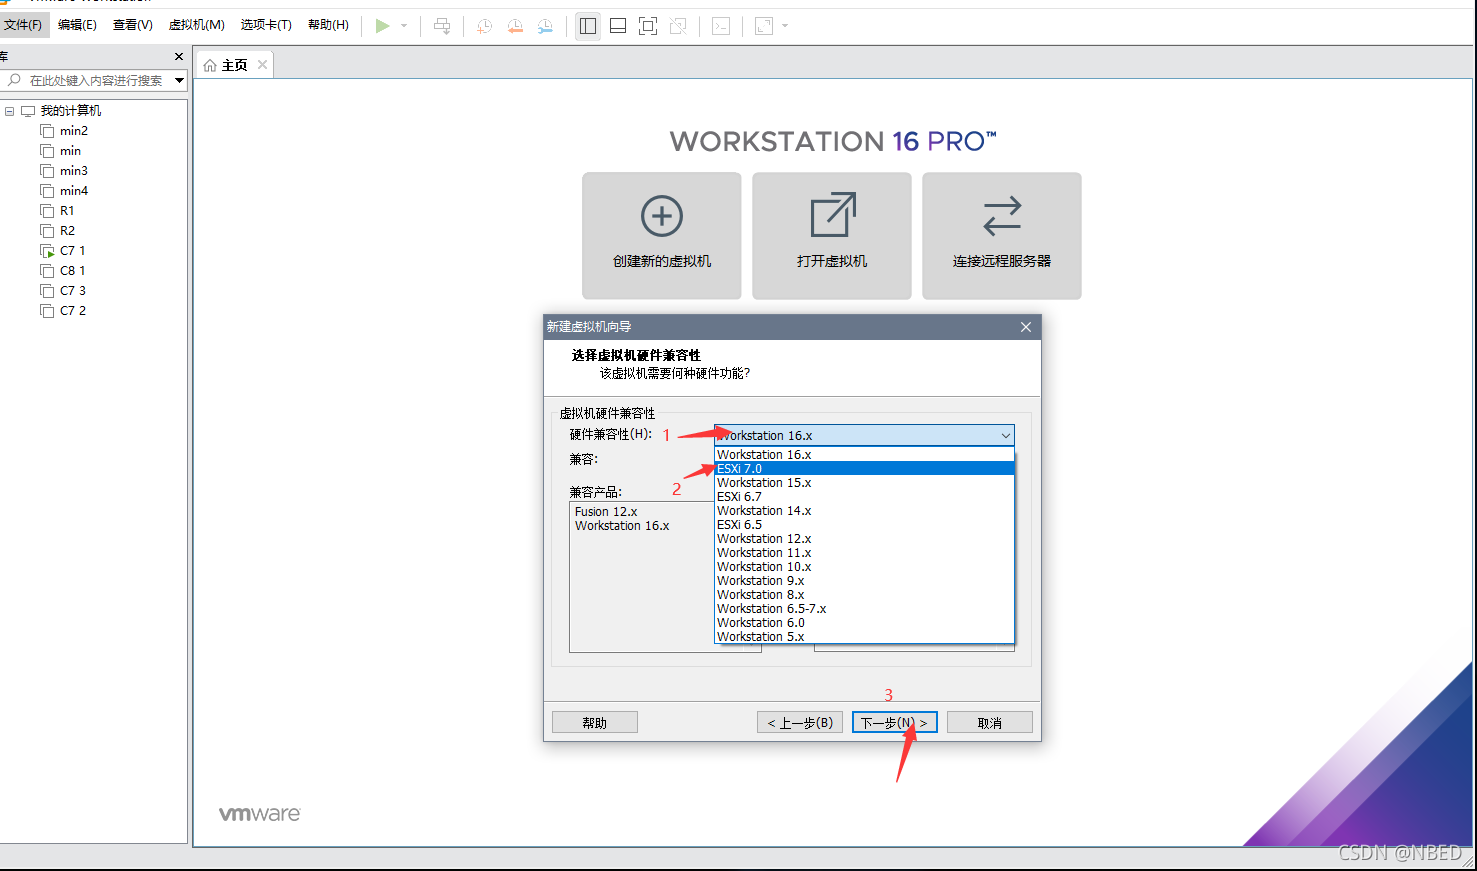This screenshot has width=1477, height=871.
Task: Click the 取消 cancel button
Action: (990, 722)
